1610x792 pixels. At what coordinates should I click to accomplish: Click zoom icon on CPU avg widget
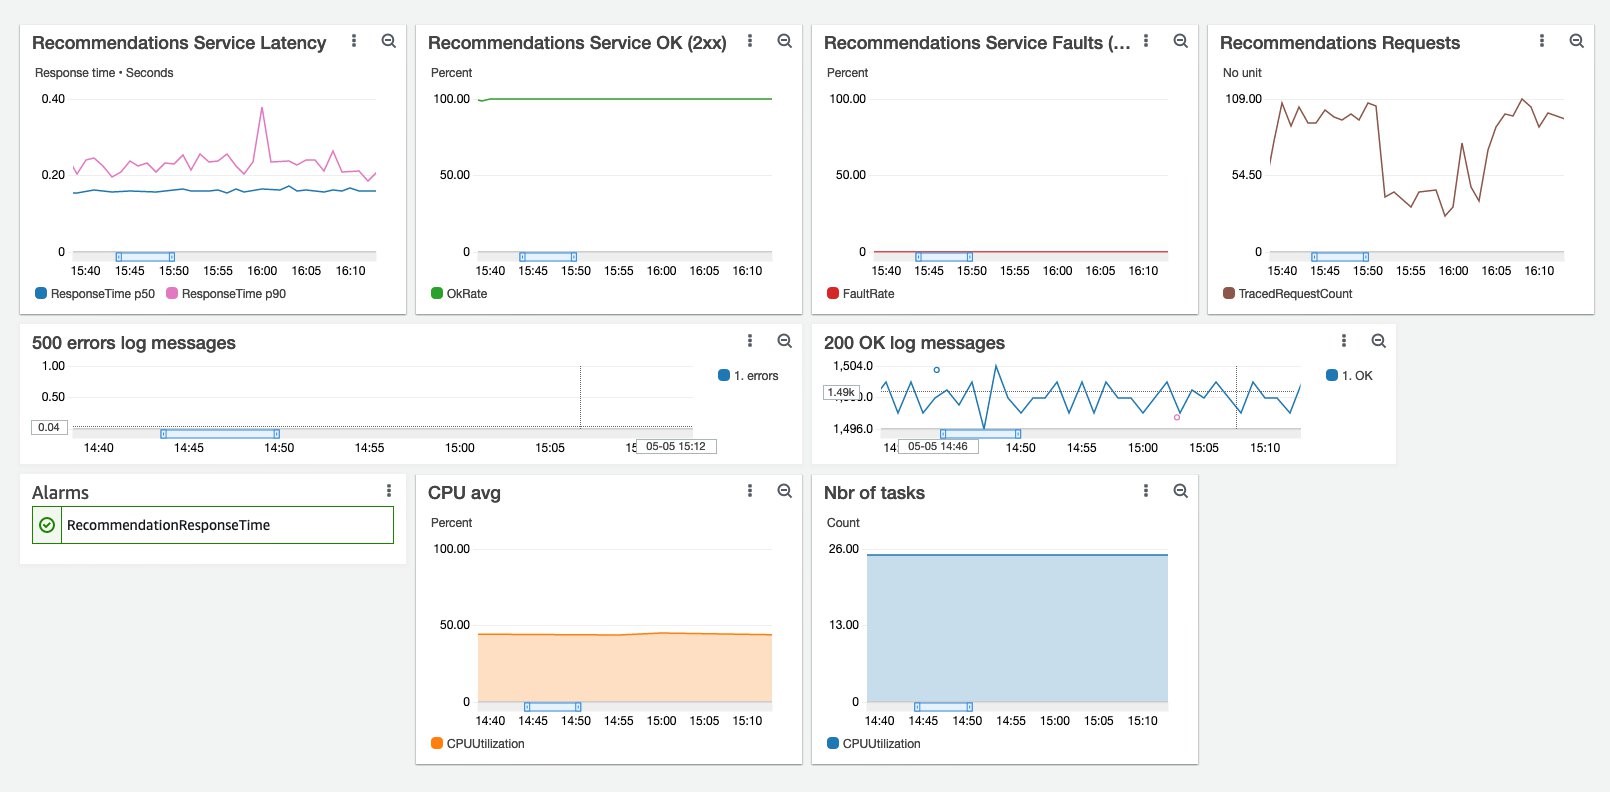click(x=785, y=491)
